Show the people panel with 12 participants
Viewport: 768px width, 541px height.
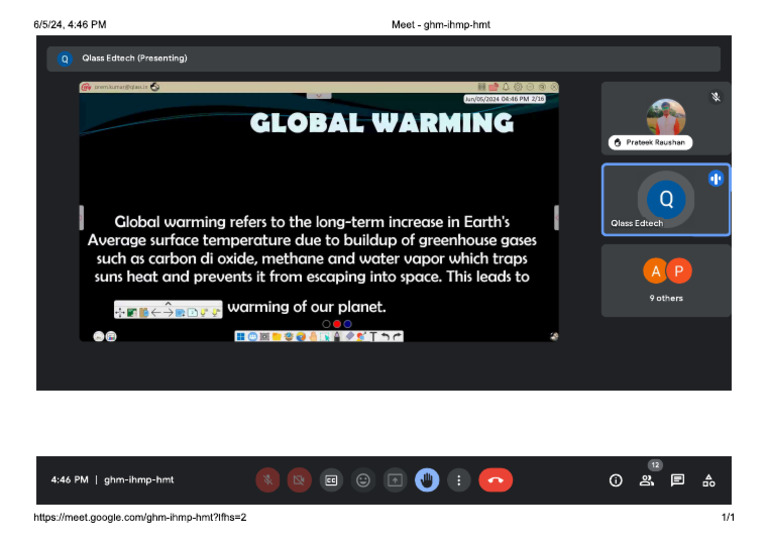click(647, 480)
